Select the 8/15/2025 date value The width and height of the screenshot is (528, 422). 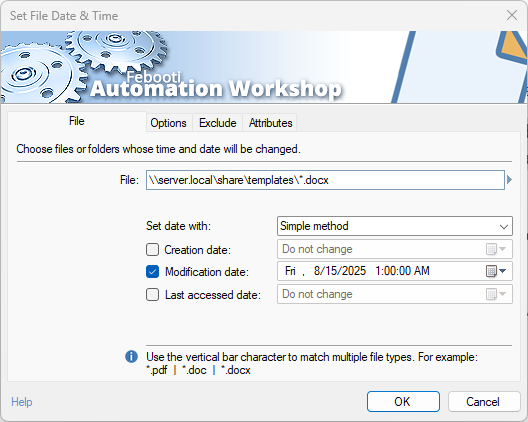click(339, 271)
